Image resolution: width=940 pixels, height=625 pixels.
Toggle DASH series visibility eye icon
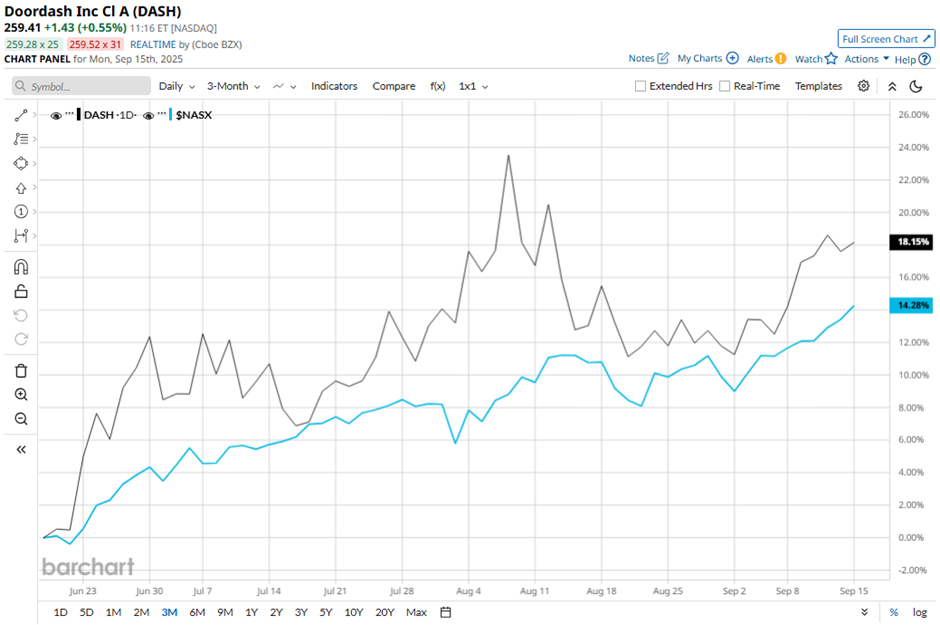click(x=56, y=116)
